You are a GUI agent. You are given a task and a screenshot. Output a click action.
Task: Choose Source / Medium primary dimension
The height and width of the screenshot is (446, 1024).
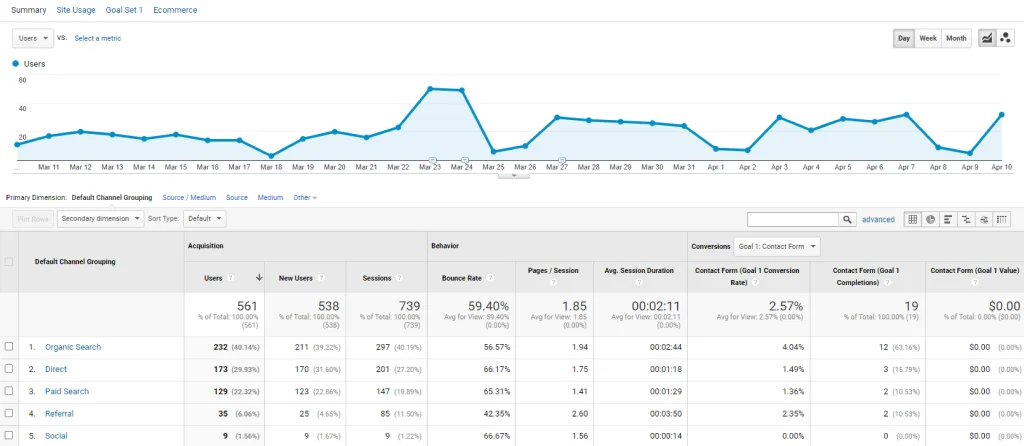coord(189,197)
